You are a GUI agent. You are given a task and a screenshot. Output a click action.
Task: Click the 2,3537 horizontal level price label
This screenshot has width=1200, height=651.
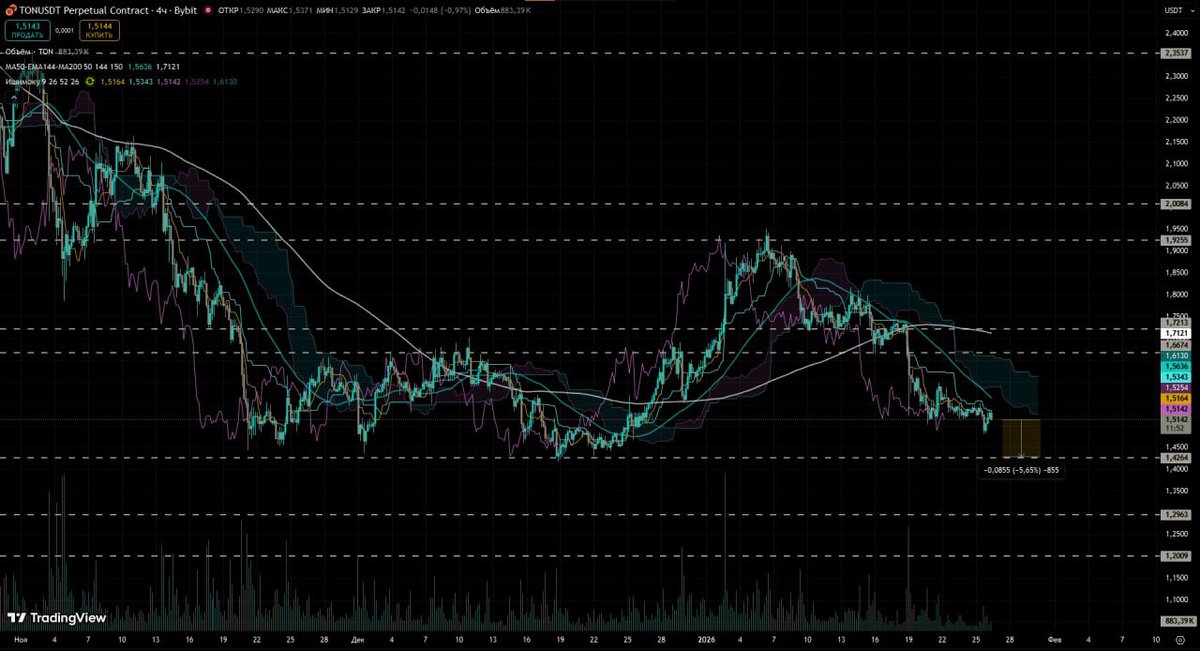(x=1176, y=52)
